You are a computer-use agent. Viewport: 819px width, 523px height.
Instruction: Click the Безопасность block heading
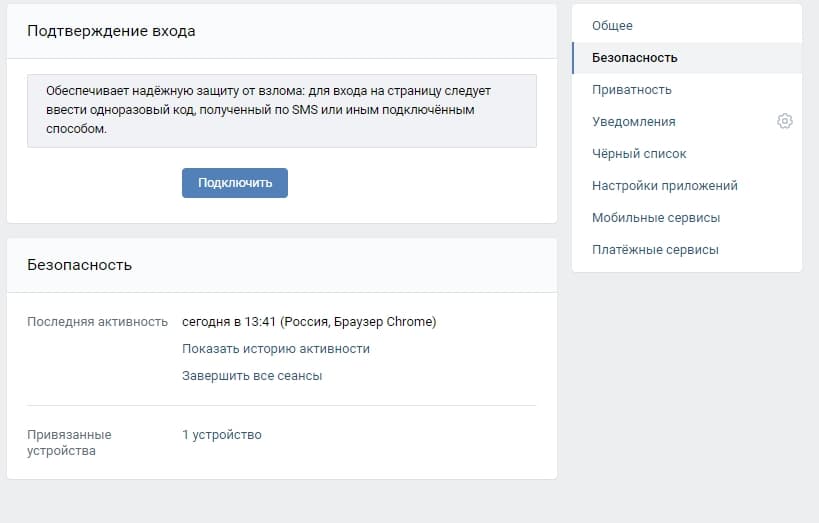tap(79, 265)
